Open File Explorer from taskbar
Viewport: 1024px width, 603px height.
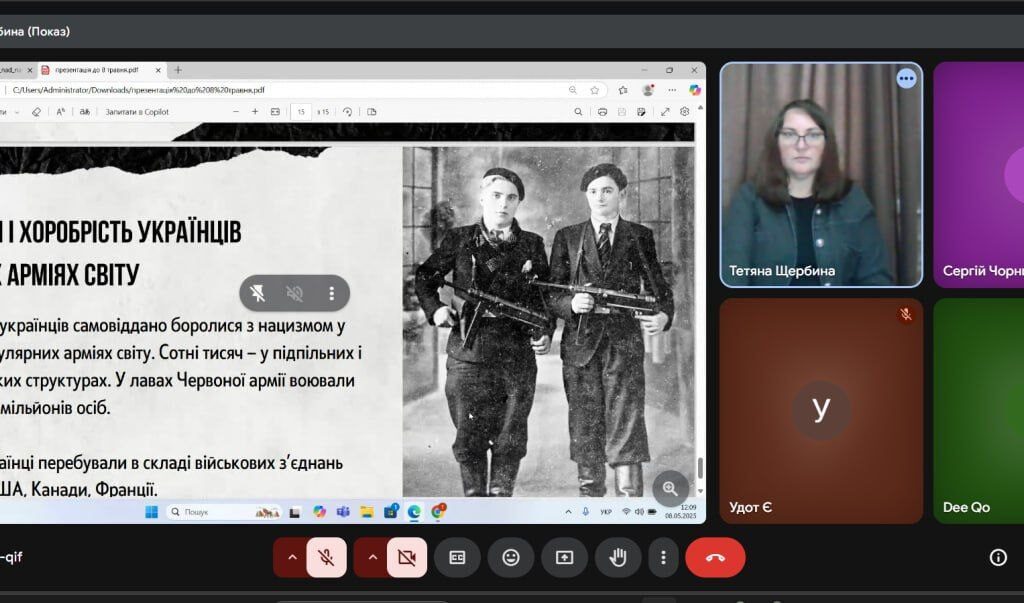[367, 512]
